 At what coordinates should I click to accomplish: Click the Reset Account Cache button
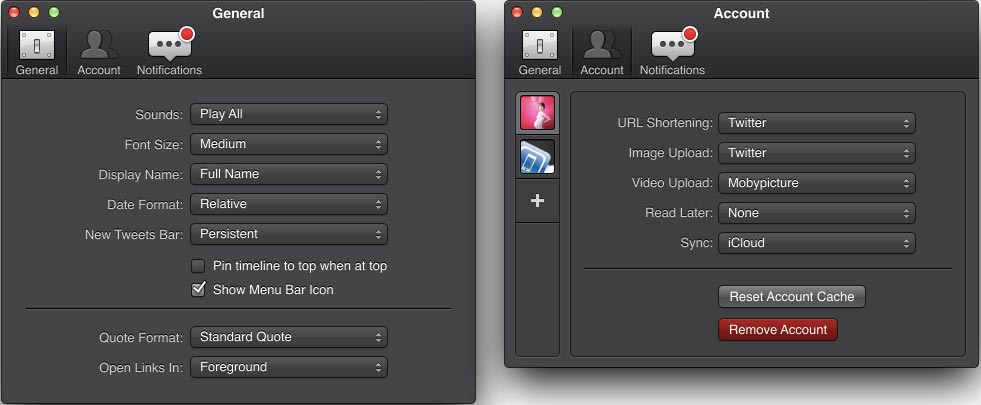tap(791, 297)
